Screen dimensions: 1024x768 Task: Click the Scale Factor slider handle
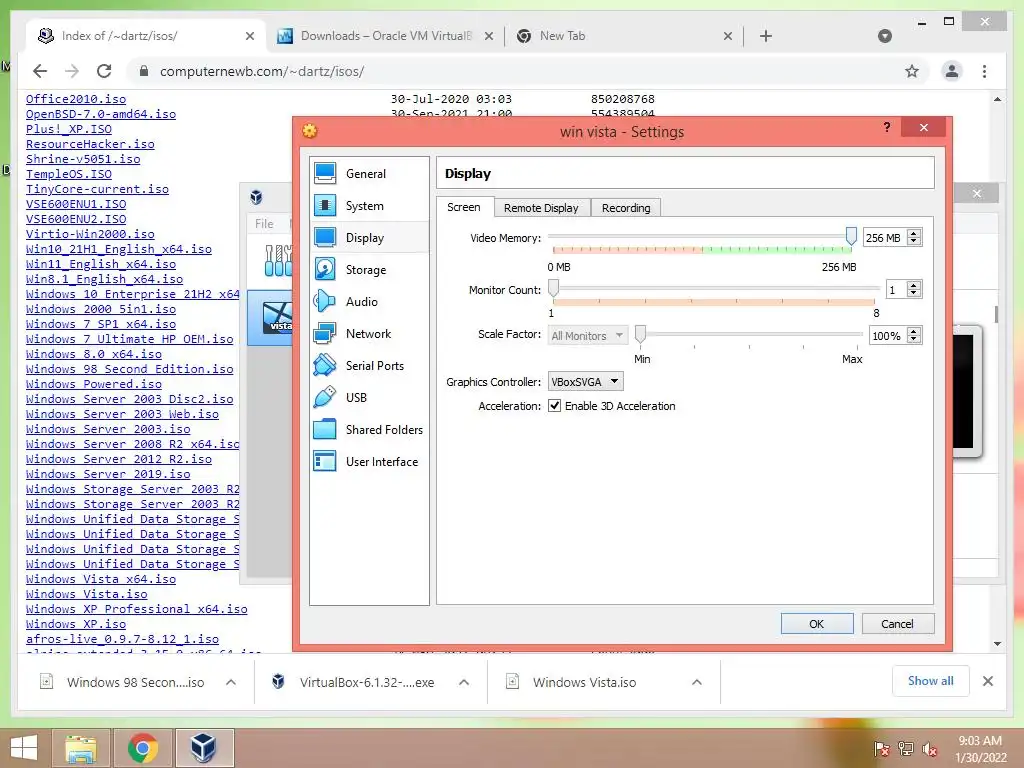coord(641,334)
